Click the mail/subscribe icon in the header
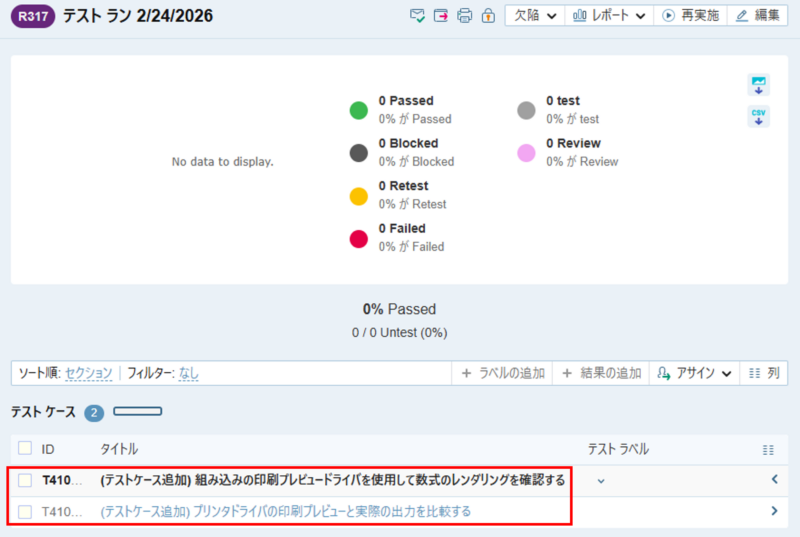The height and width of the screenshot is (537, 800). 417,15
